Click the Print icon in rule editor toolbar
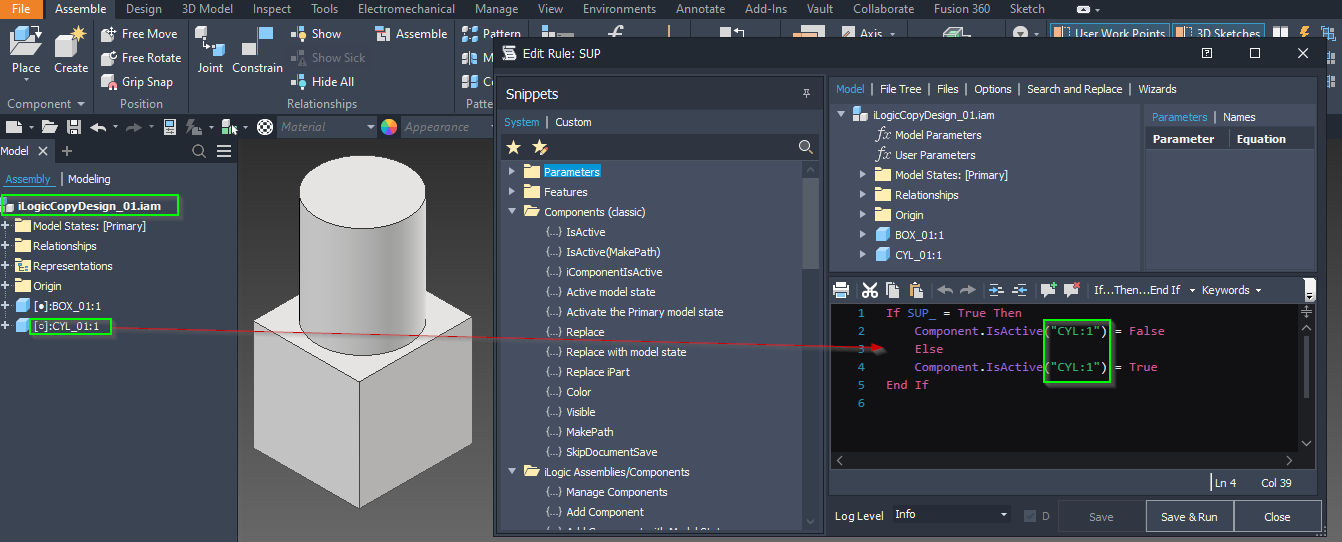This screenshot has width=1342, height=542. pyautogui.click(x=841, y=290)
